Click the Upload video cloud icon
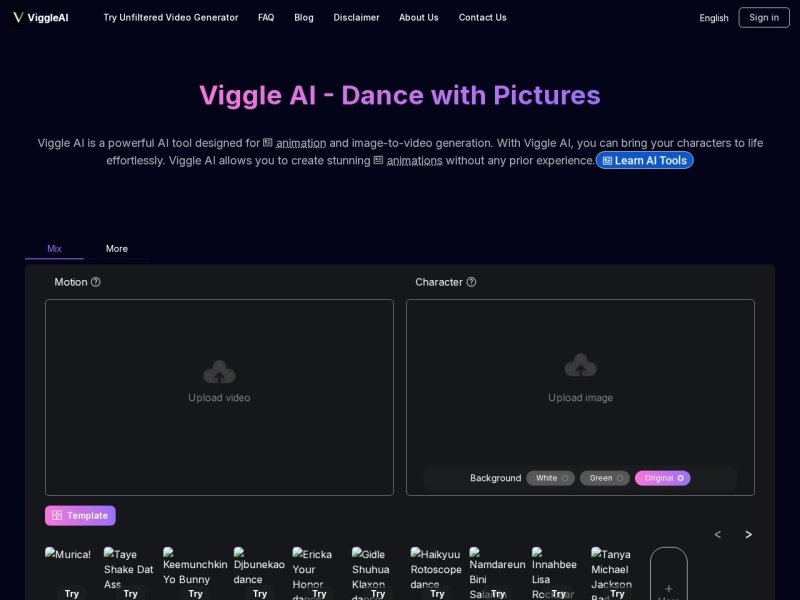Screen dimensions: 800x600 (219, 372)
